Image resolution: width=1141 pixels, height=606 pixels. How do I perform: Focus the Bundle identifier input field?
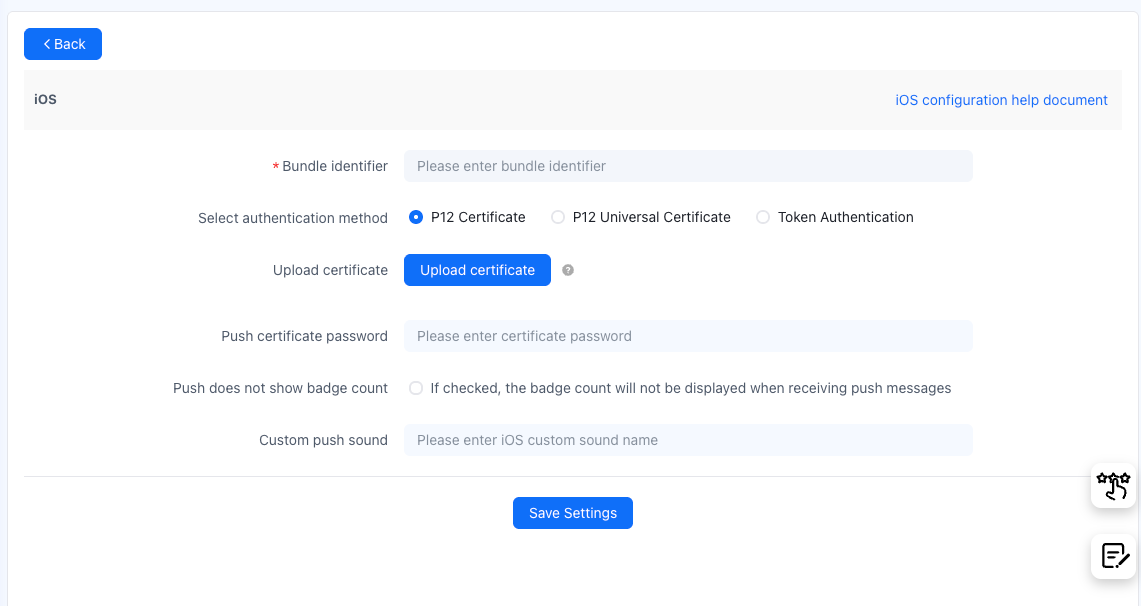coord(688,166)
